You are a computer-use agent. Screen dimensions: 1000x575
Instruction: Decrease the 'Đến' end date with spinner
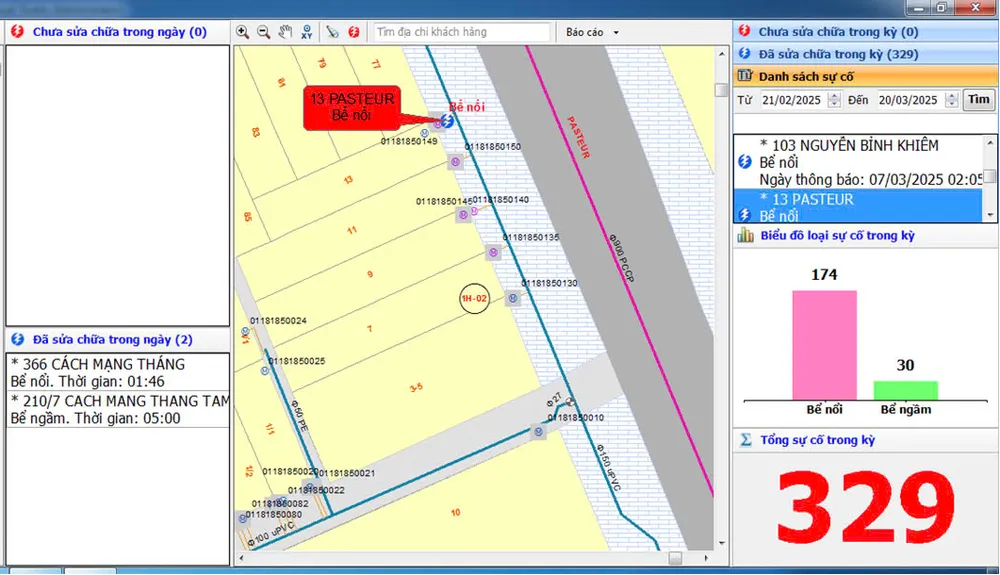(x=952, y=104)
